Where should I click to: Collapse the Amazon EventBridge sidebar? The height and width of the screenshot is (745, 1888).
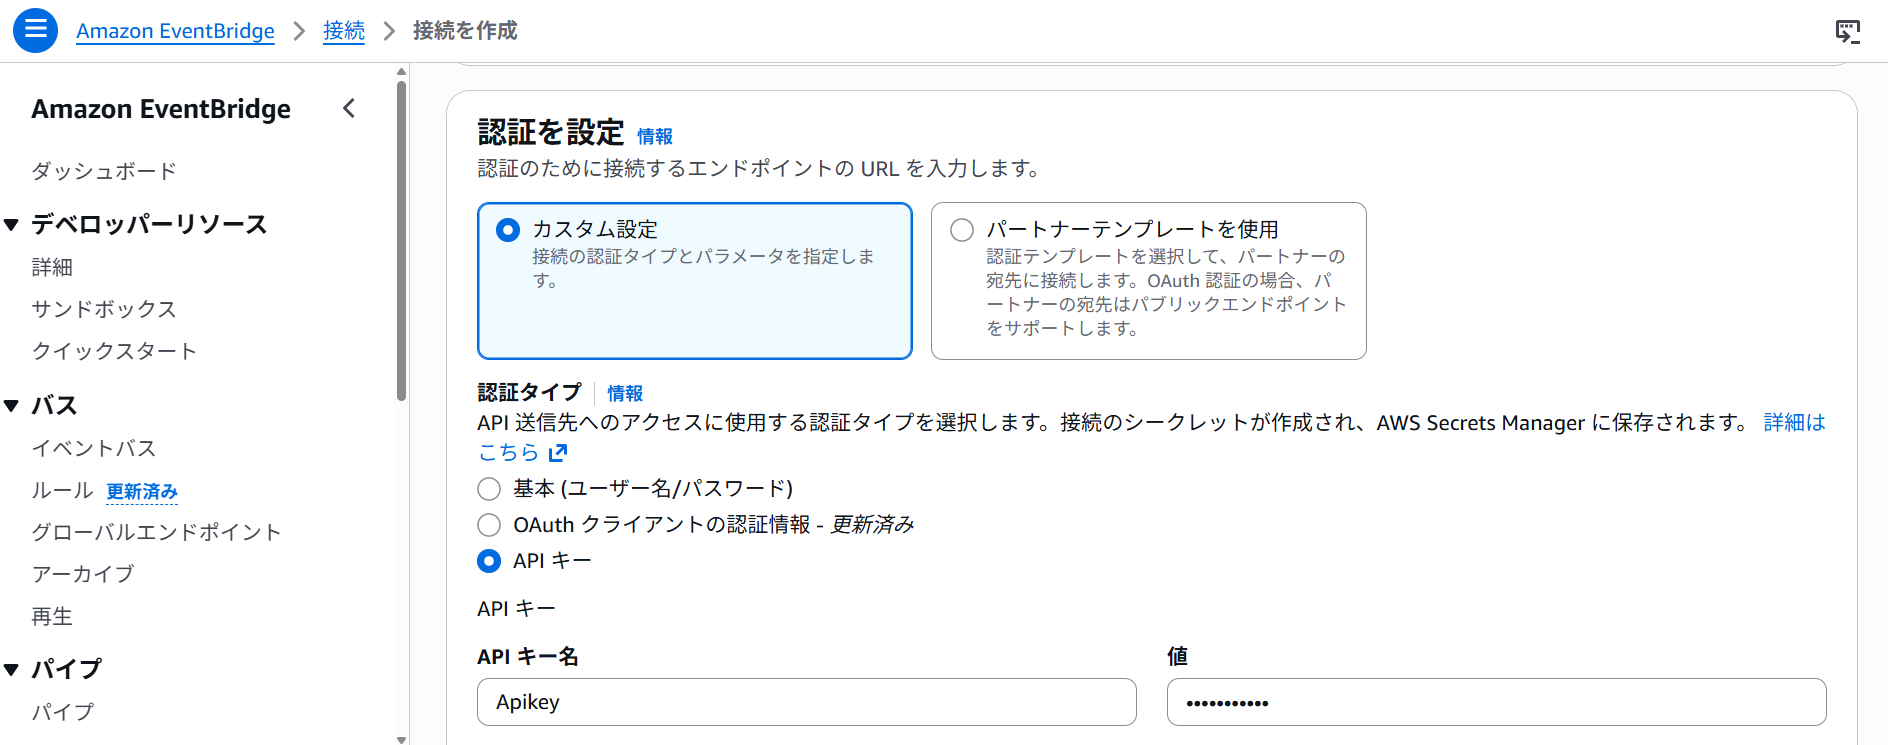[x=349, y=108]
